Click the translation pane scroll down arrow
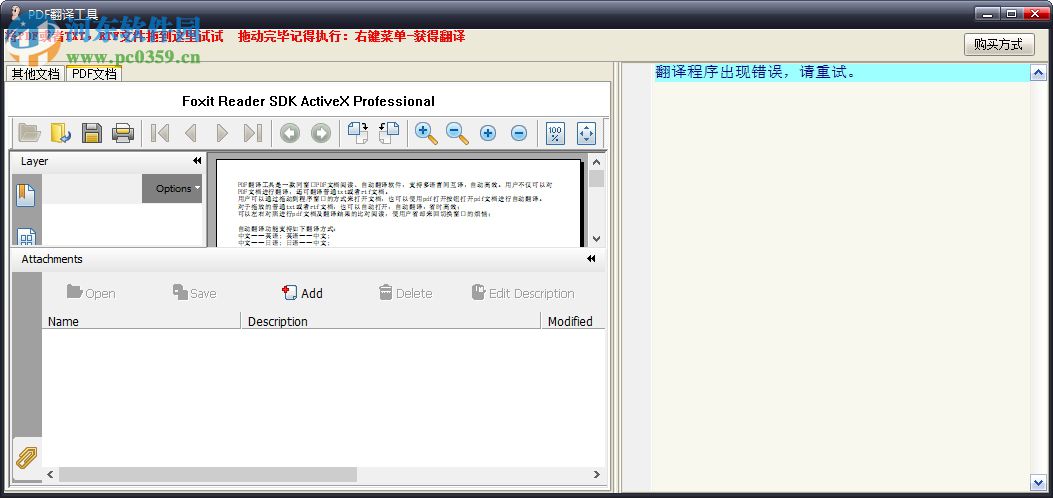 (x=1038, y=482)
